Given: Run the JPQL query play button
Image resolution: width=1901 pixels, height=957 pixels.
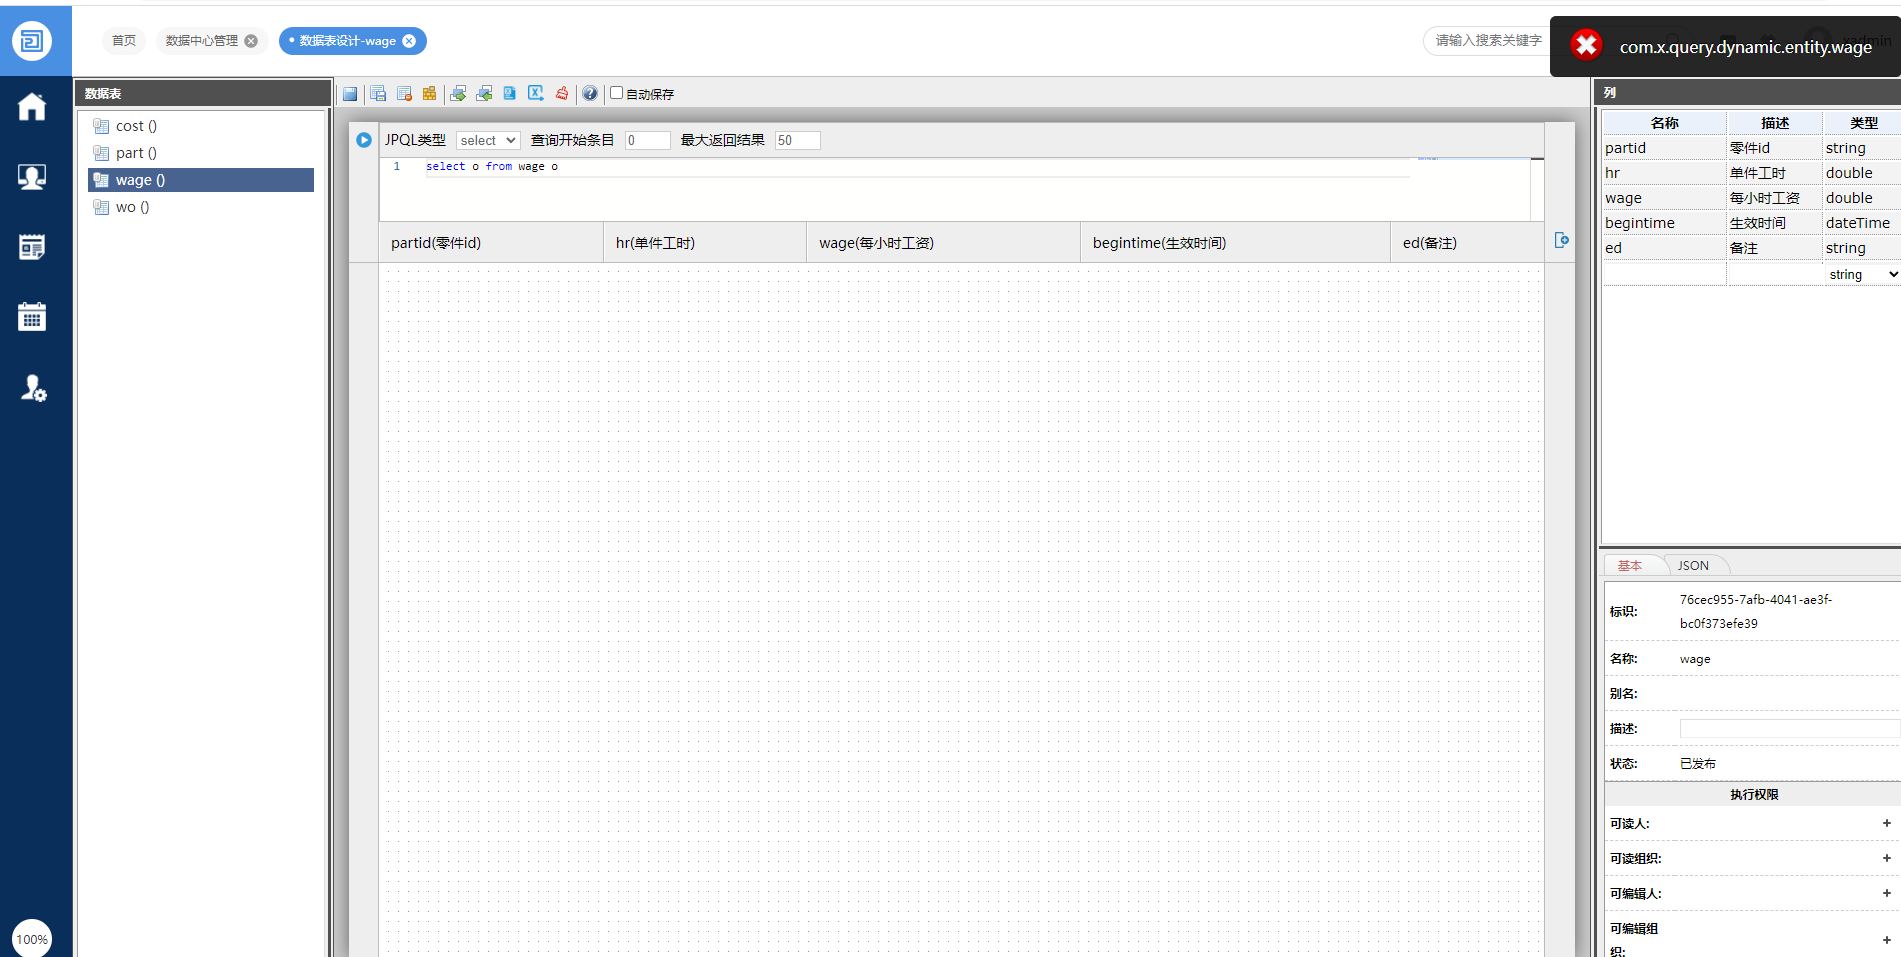Looking at the screenshot, I should click(364, 140).
